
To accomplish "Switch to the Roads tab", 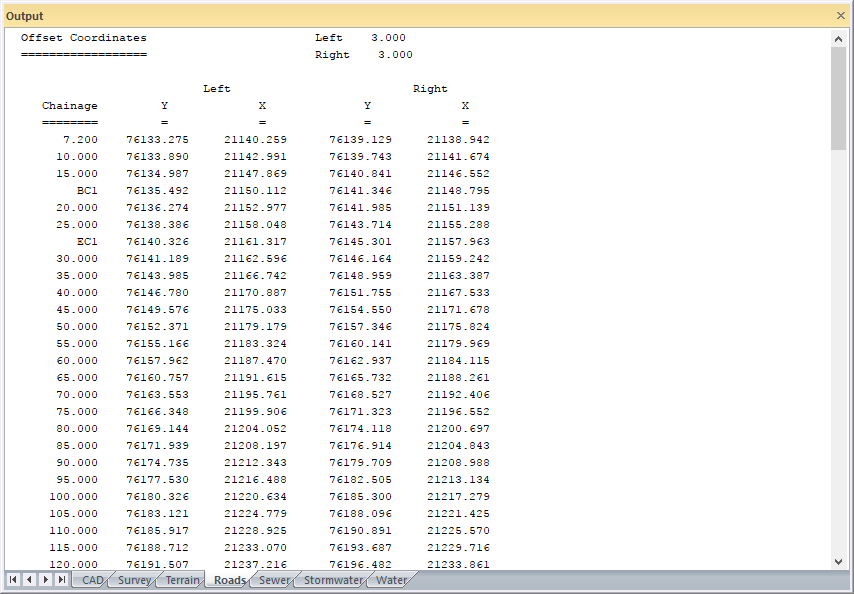I will pos(229,580).
